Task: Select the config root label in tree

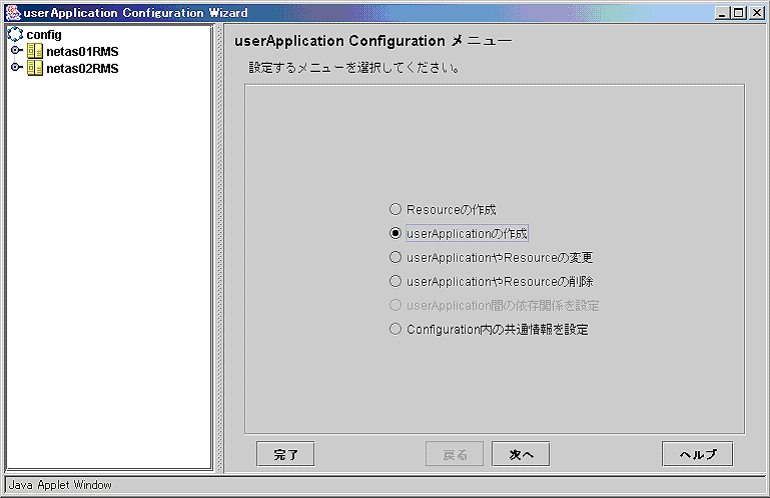Action: coord(44,35)
